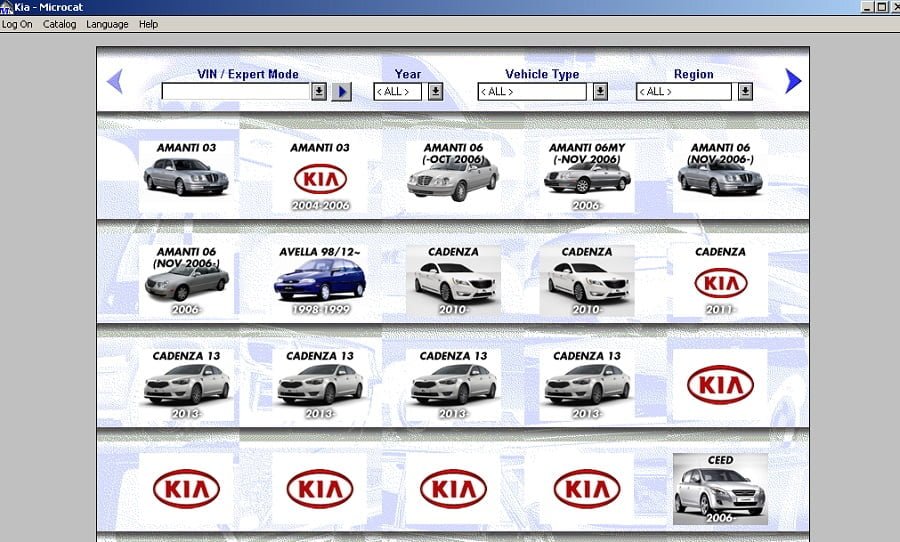The height and width of the screenshot is (542, 900).
Task: Go to next page with right blue arrow
Action: [793, 81]
